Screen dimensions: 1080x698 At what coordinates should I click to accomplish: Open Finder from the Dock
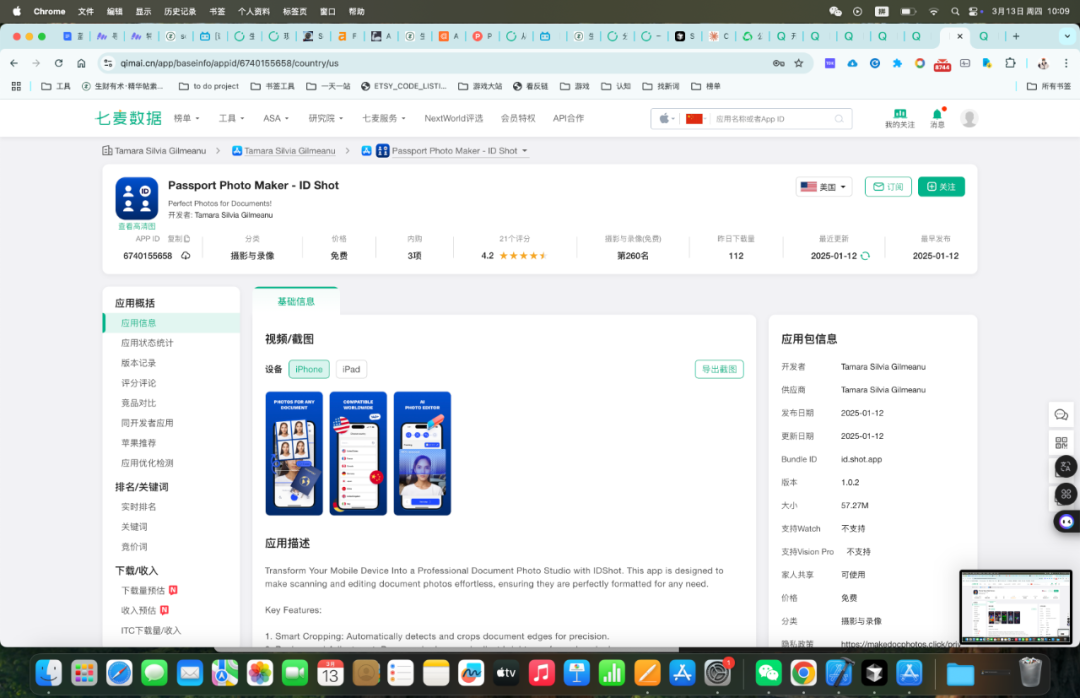(49, 673)
